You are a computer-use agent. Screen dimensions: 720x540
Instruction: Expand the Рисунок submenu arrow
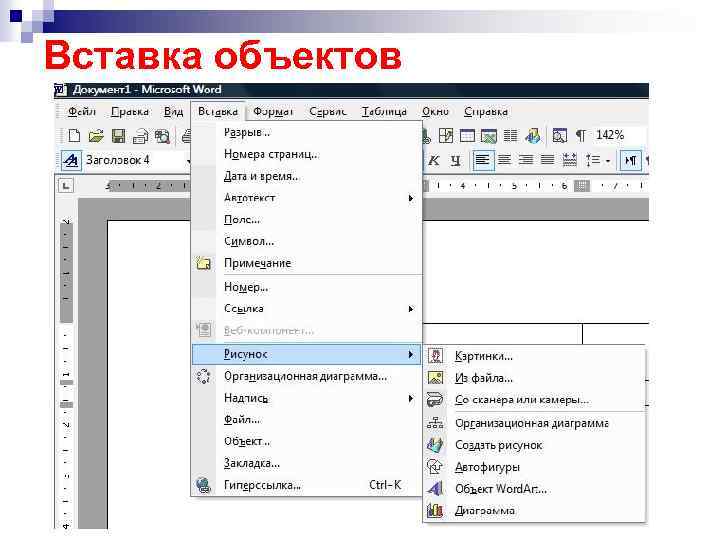[411, 354]
